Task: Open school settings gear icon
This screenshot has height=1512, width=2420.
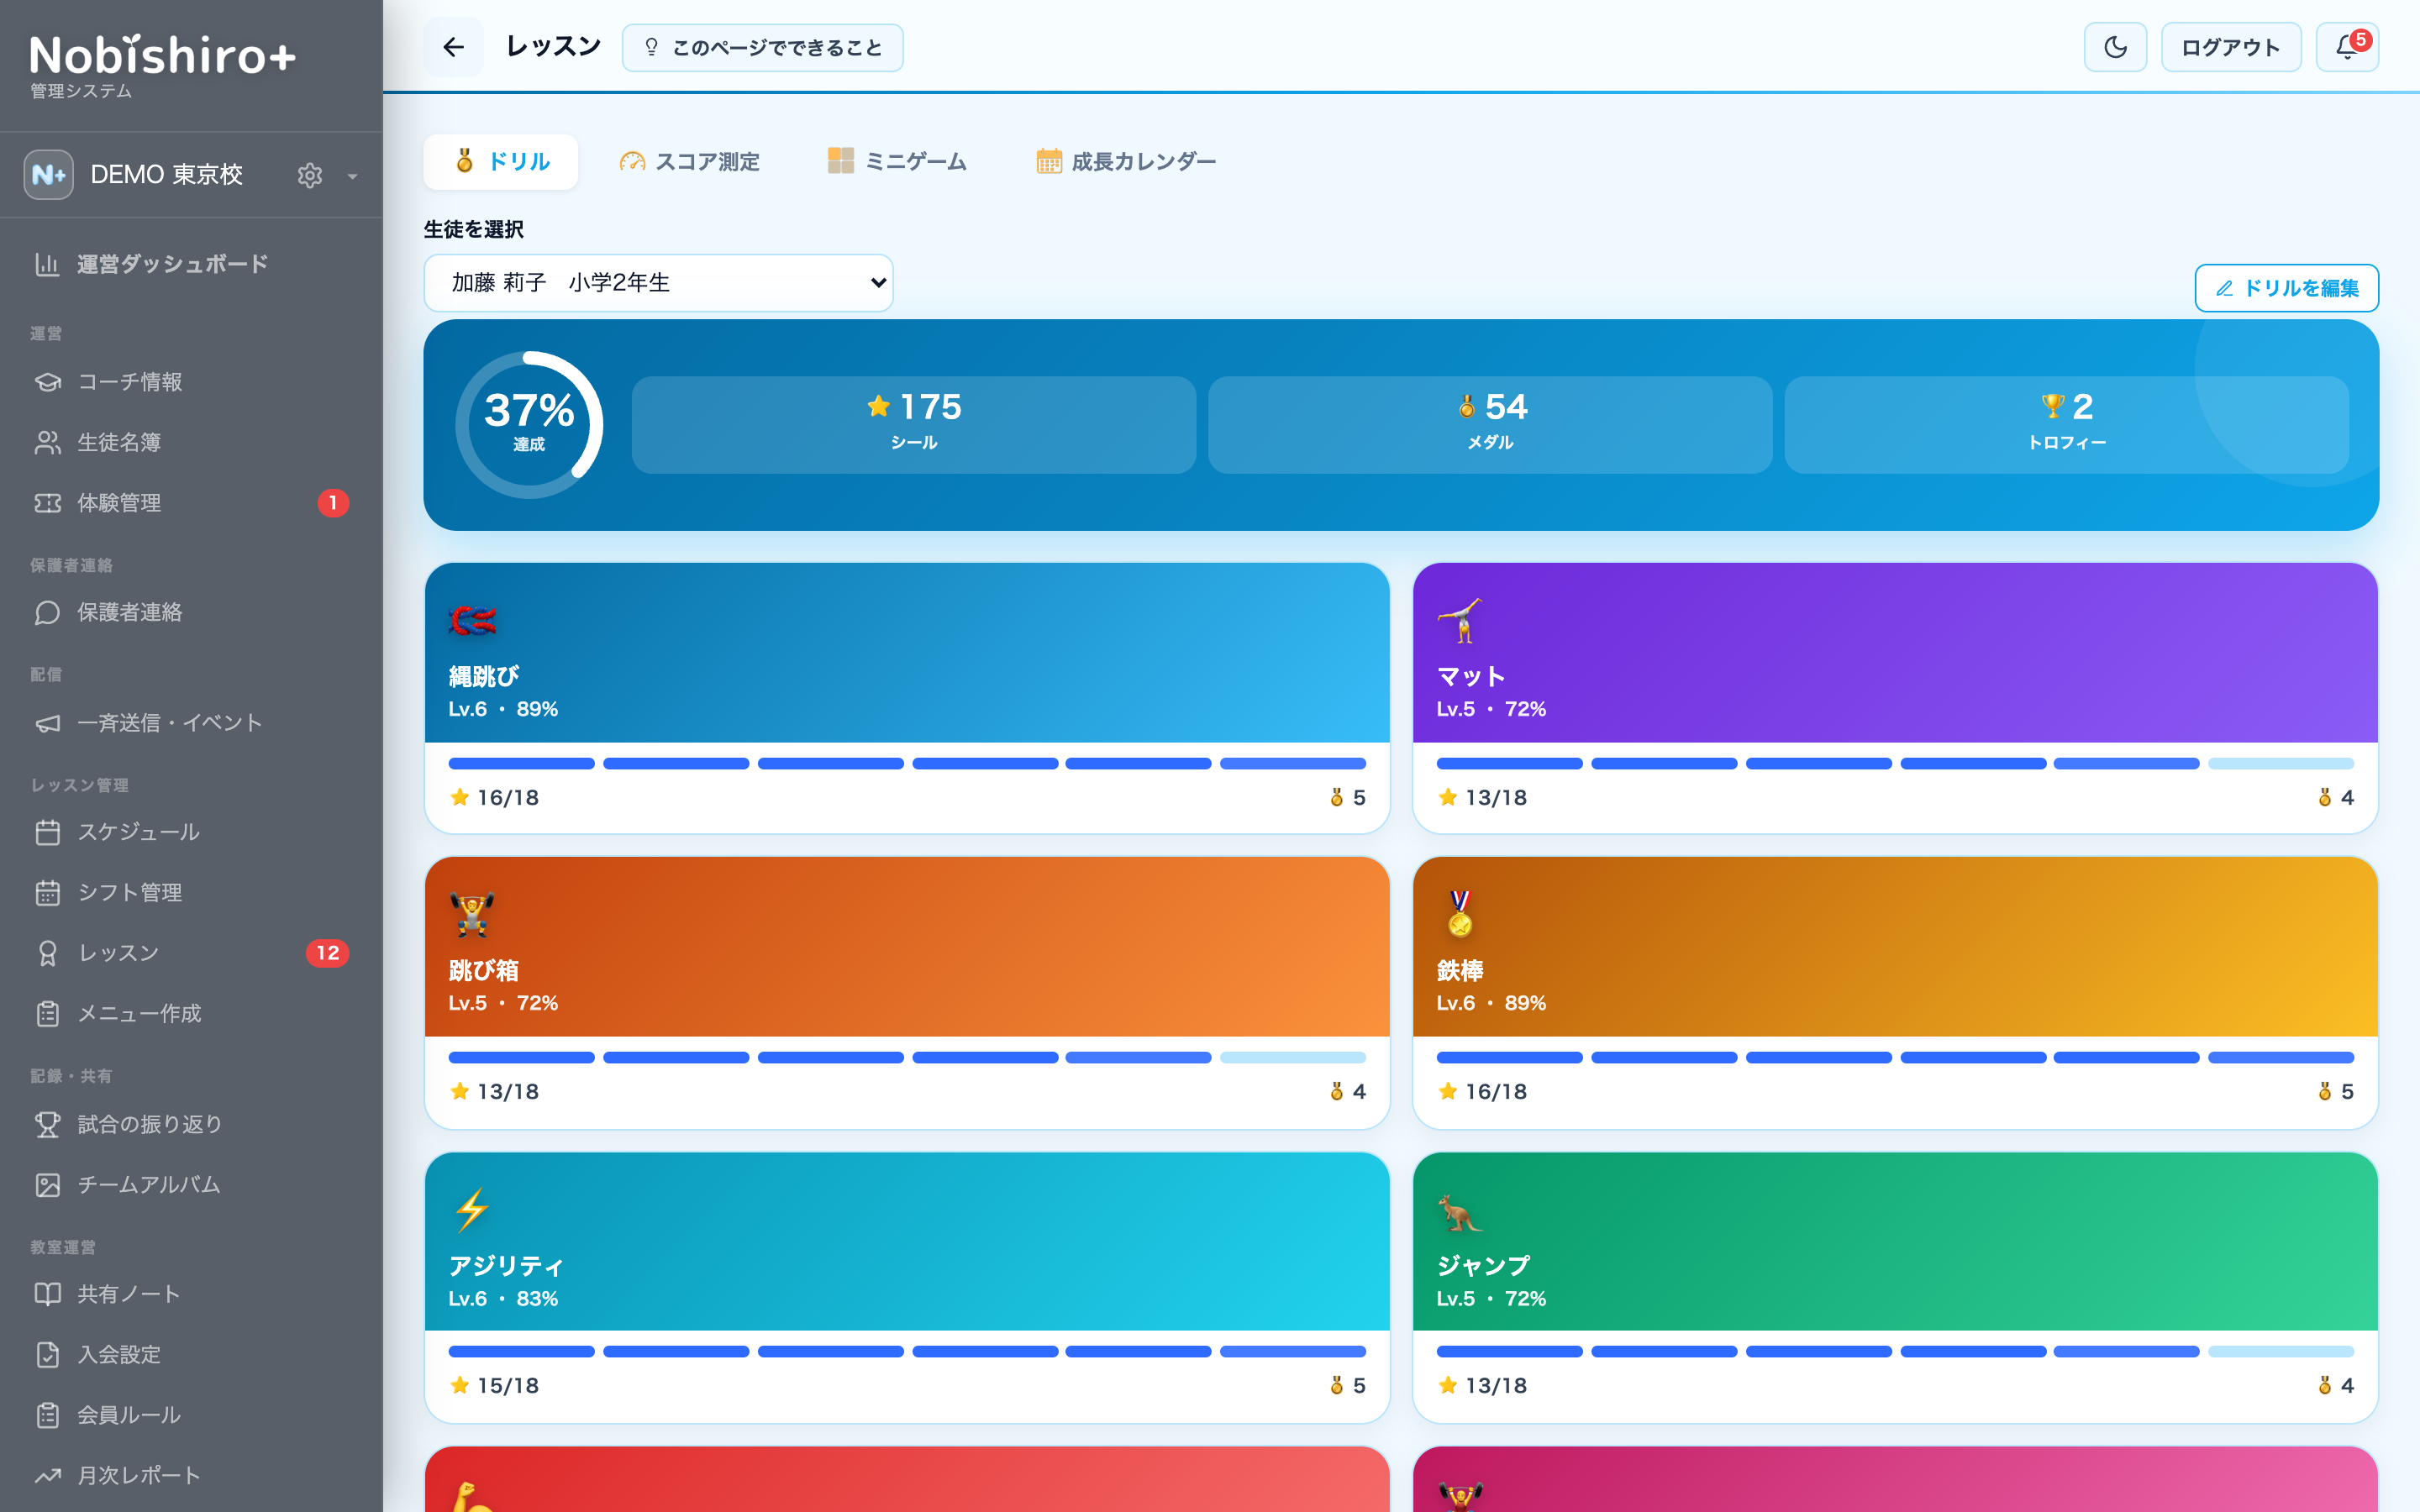Action: click(x=310, y=175)
